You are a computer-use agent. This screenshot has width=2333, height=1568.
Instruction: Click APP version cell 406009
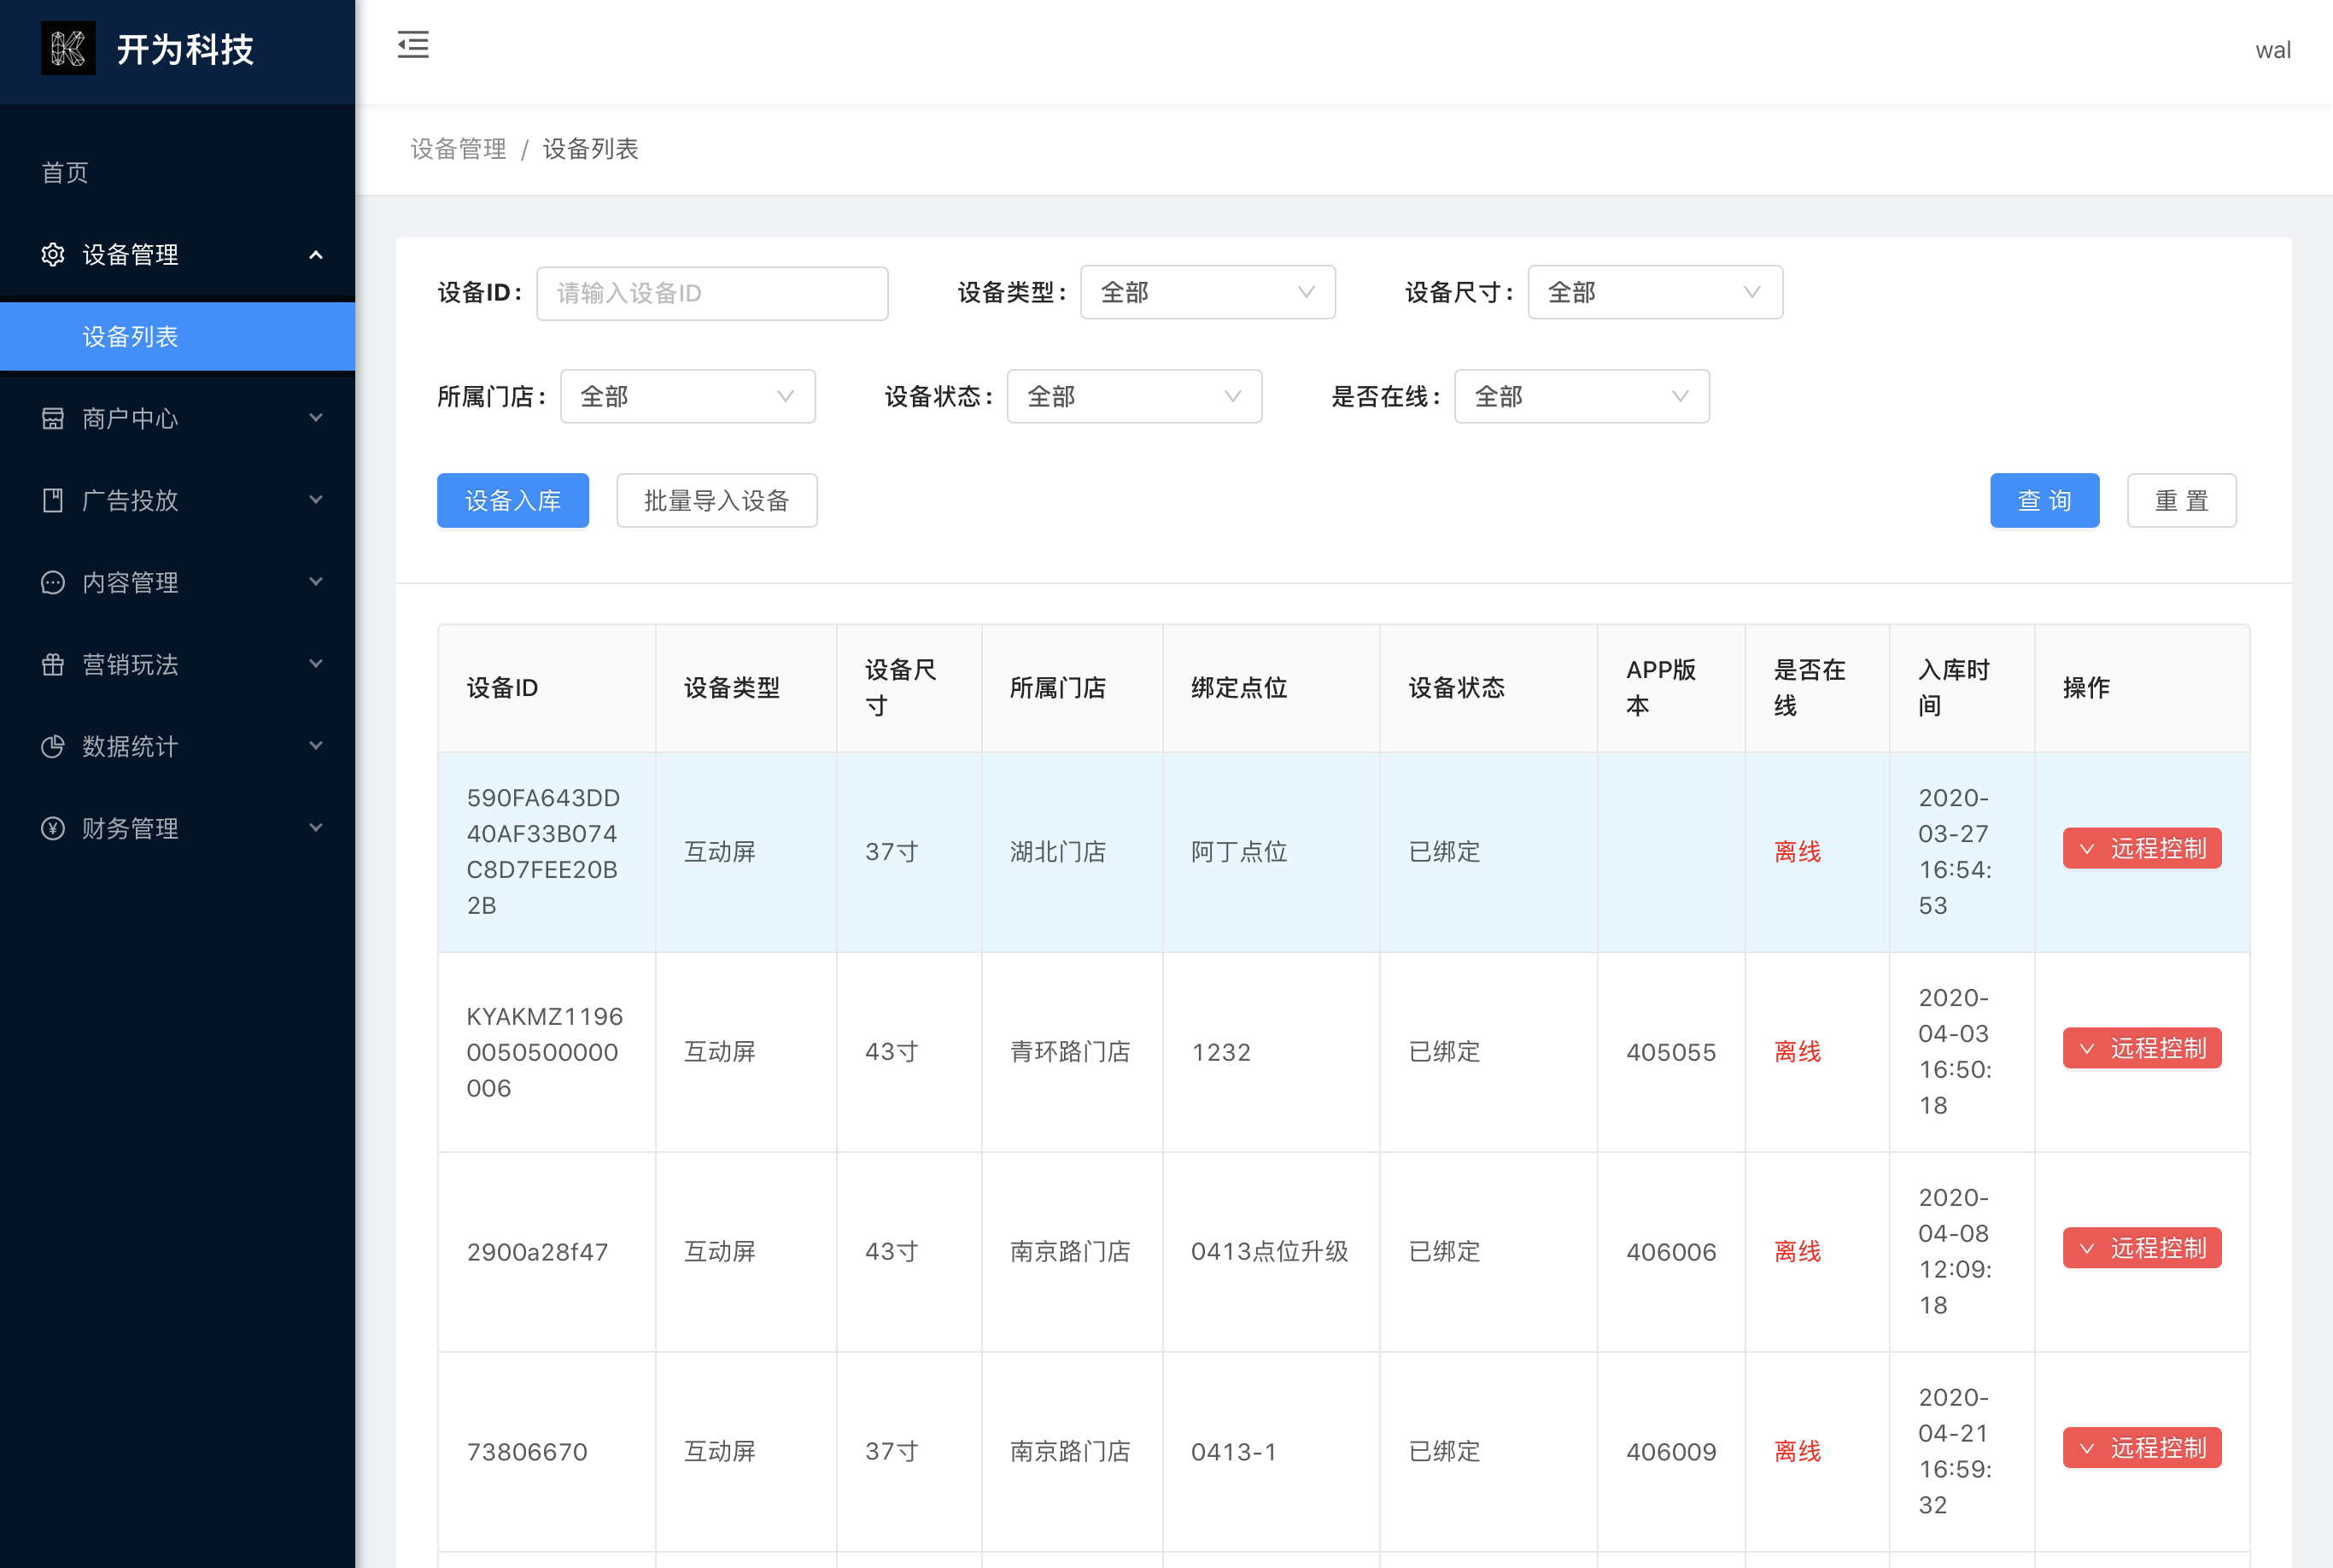coord(1671,1452)
